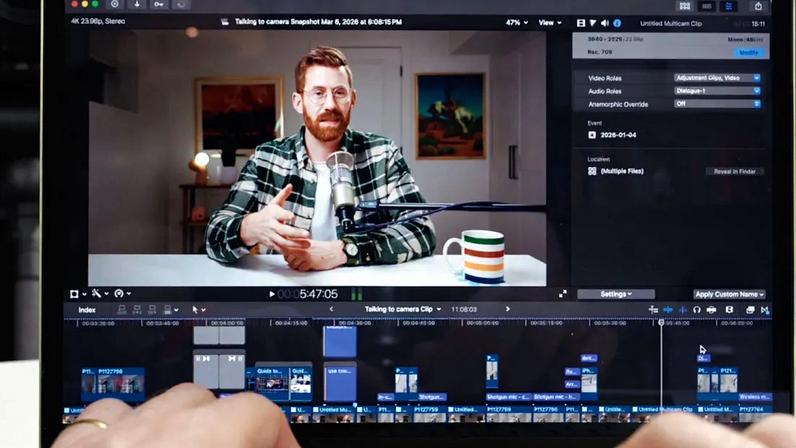The width and height of the screenshot is (796, 448).
Task: Toggle the inspector panel display
Action: point(729,6)
